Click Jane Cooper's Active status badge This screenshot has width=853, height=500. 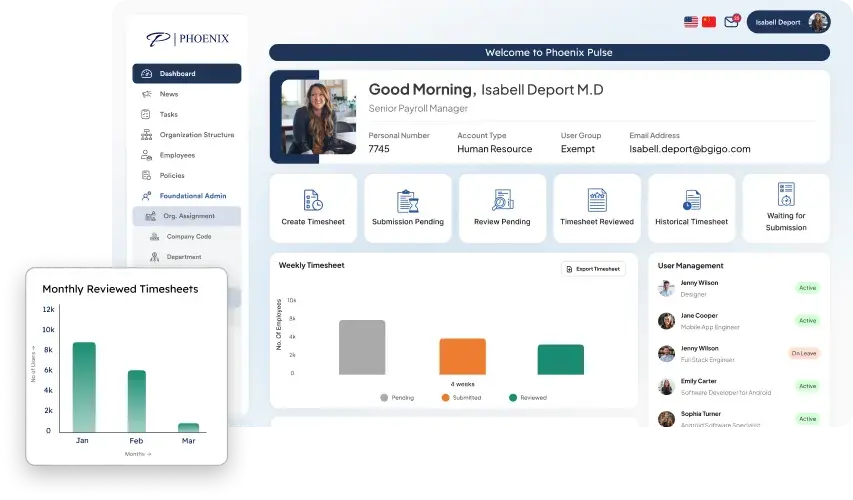pyautogui.click(x=807, y=320)
